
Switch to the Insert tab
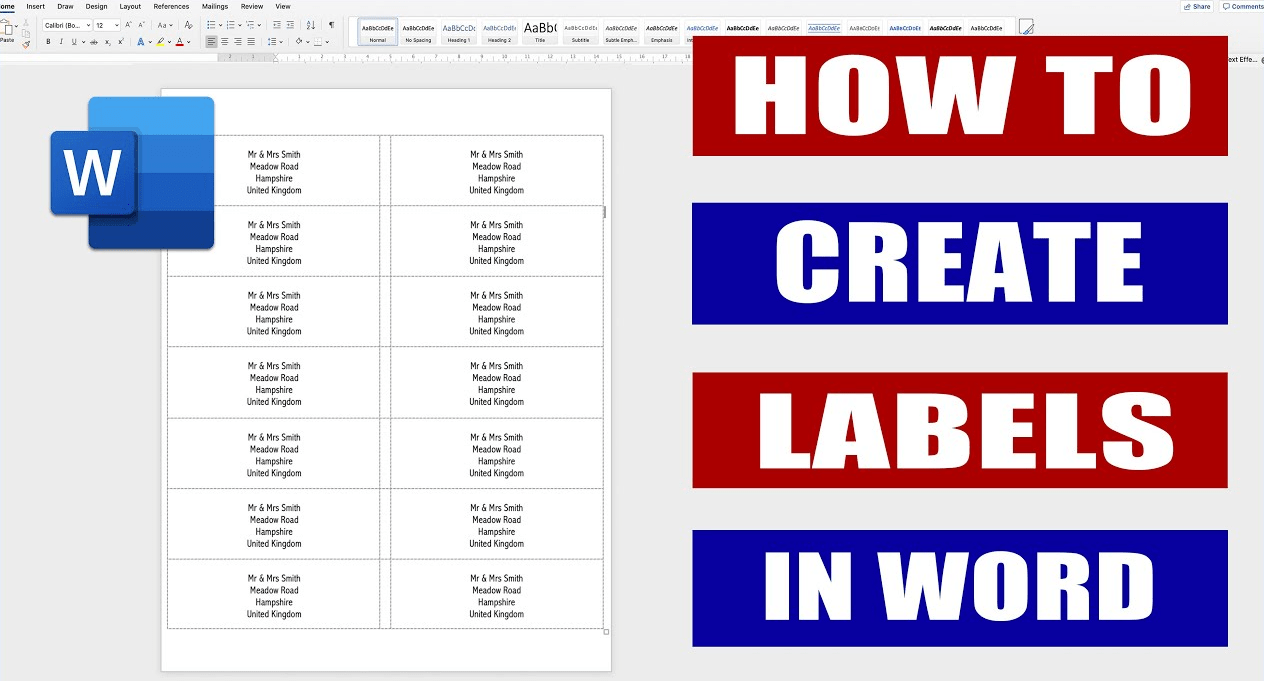[x=35, y=6]
